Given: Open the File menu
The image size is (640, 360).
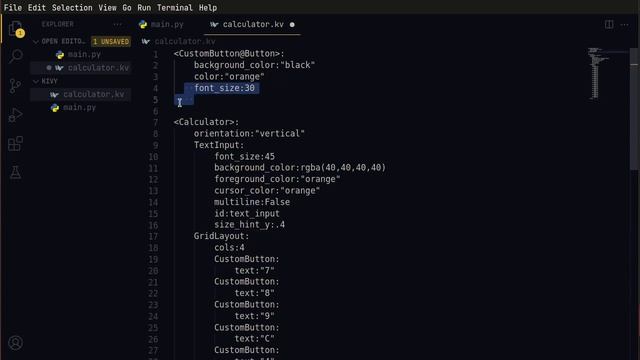Looking at the screenshot, I should 13,8.
